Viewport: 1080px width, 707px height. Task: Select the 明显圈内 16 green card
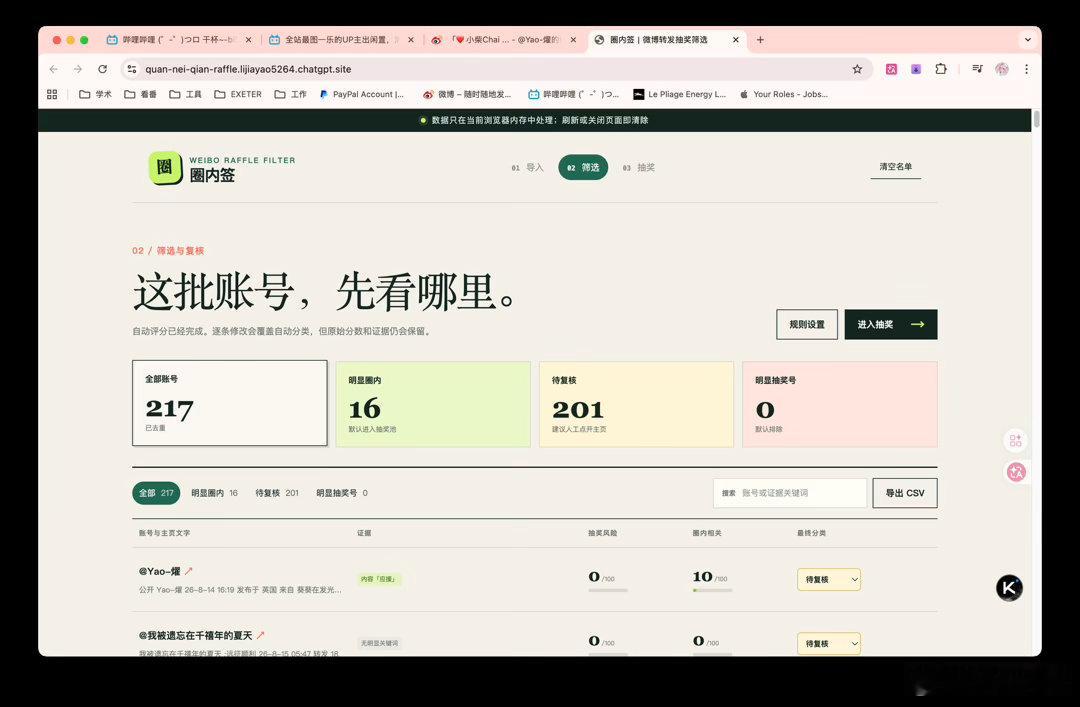[433, 404]
